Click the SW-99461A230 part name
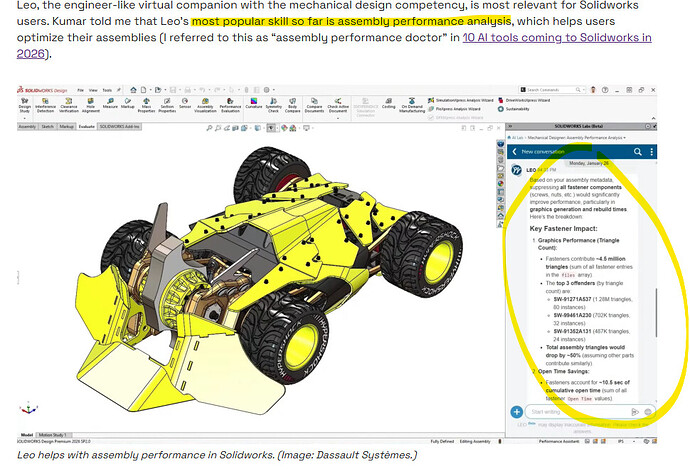This screenshot has height=469, width=690. click(572, 315)
